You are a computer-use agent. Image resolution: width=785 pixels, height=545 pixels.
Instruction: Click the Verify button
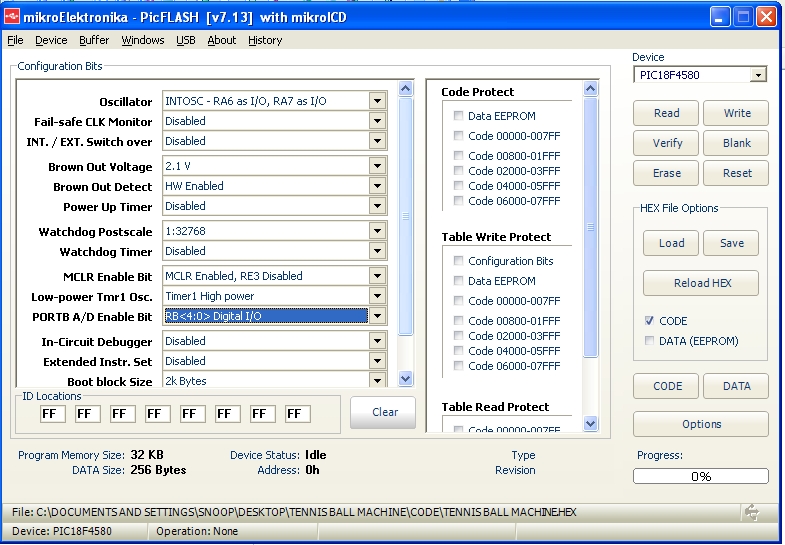pos(666,143)
